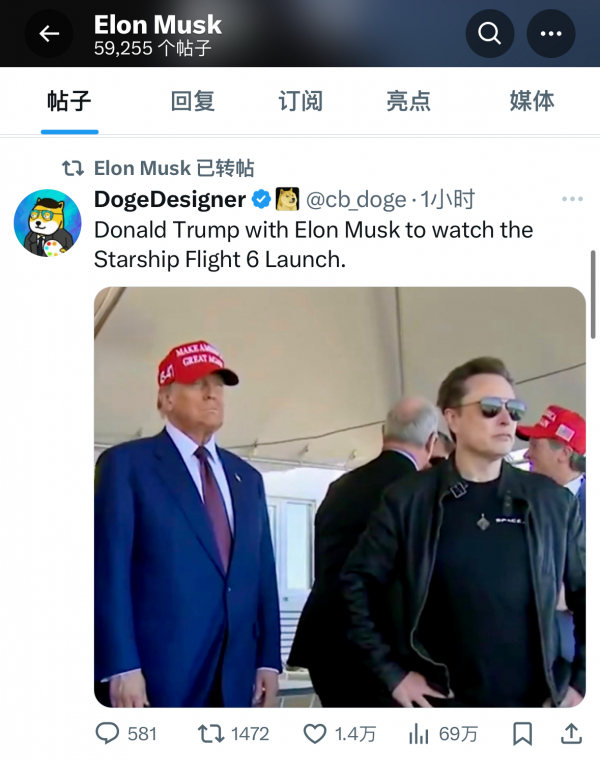Open the 亮点 tab
The image size is (600, 760).
click(408, 101)
